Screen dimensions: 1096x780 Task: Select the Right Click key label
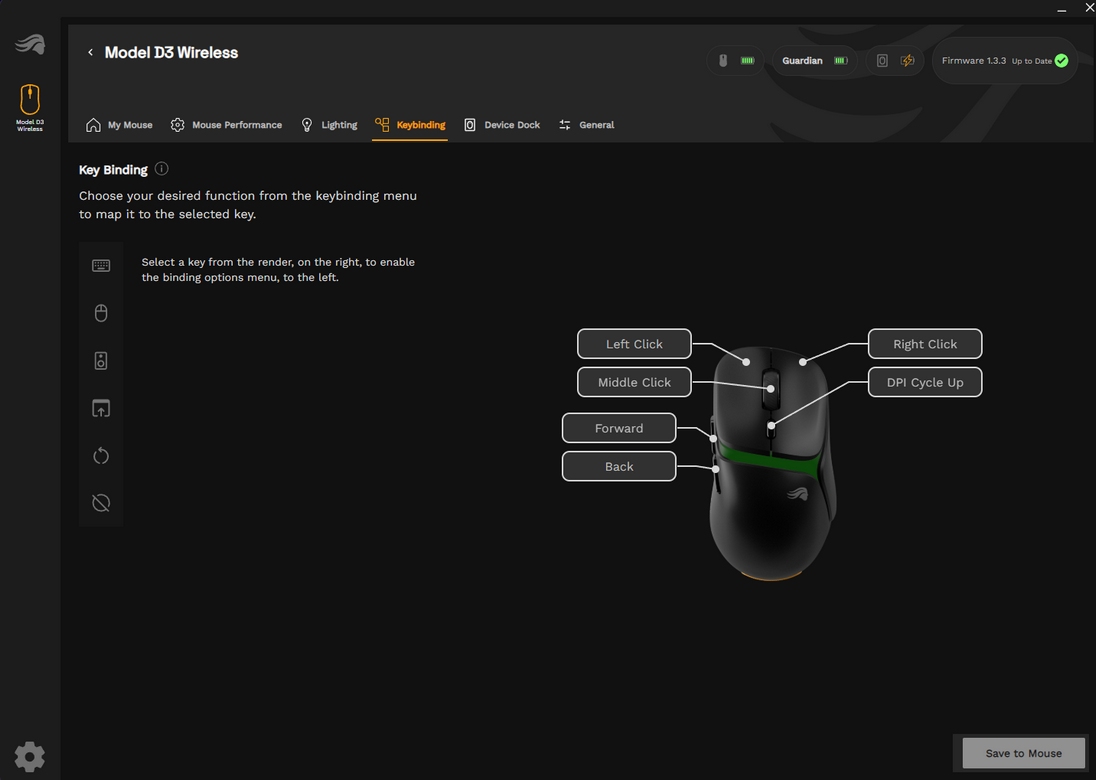pyautogui.click(x=925, y=344)
